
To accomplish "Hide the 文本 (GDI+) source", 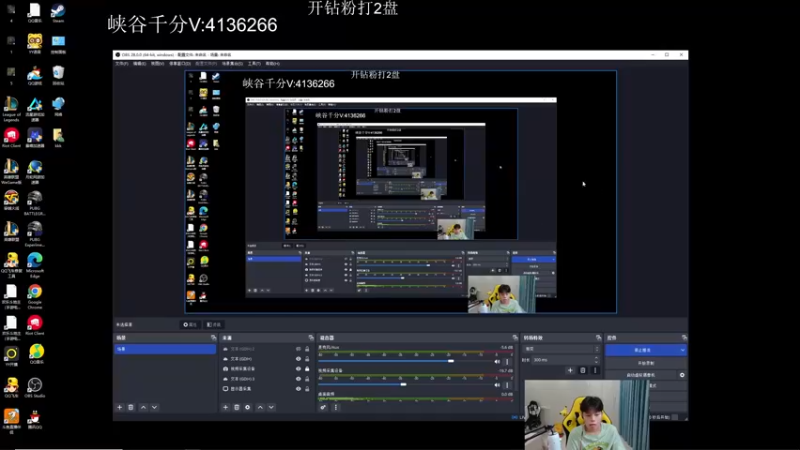I will coord(298,359).
